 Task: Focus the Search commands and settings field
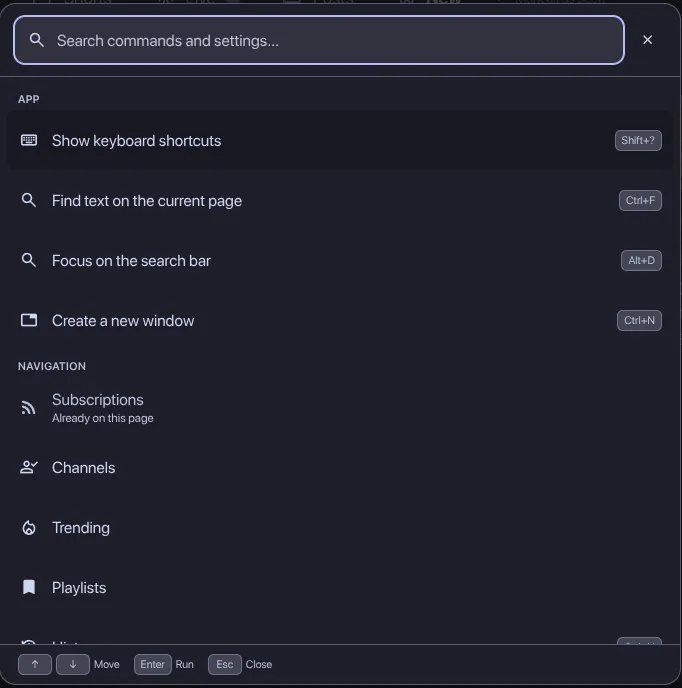point(319,40)
